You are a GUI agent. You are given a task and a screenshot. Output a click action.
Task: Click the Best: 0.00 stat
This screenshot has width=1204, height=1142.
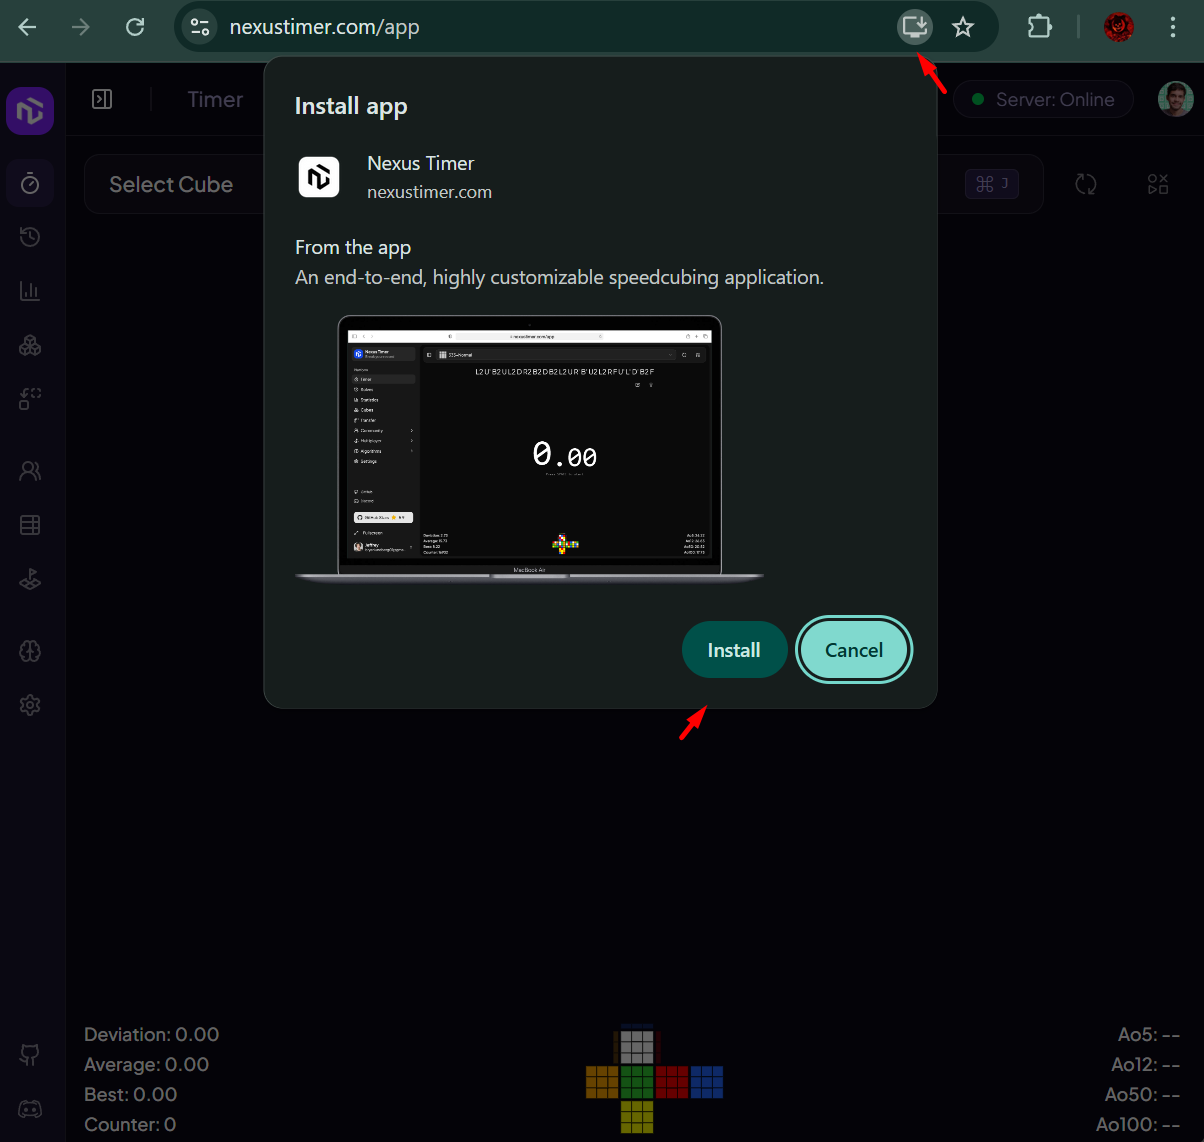130,1095
